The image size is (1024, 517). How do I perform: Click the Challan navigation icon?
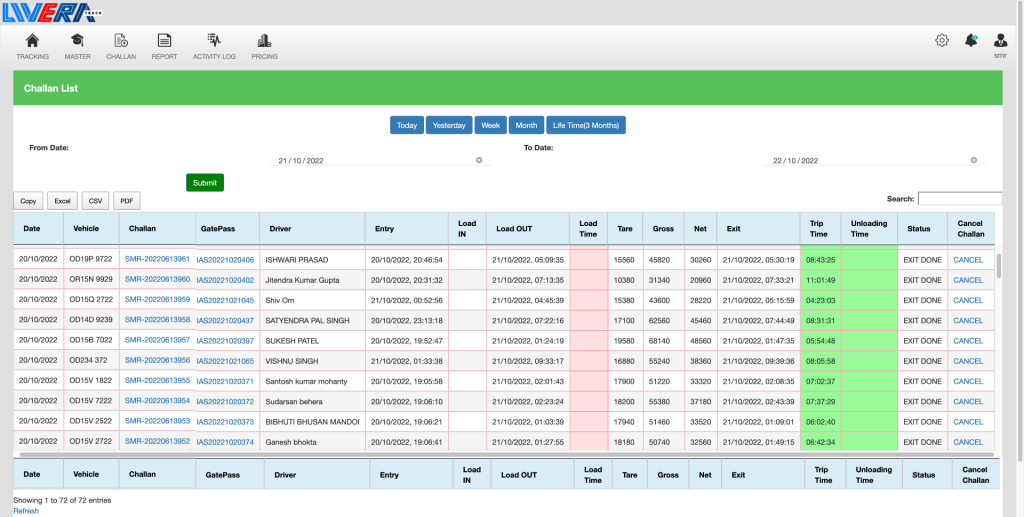point(121,41)
